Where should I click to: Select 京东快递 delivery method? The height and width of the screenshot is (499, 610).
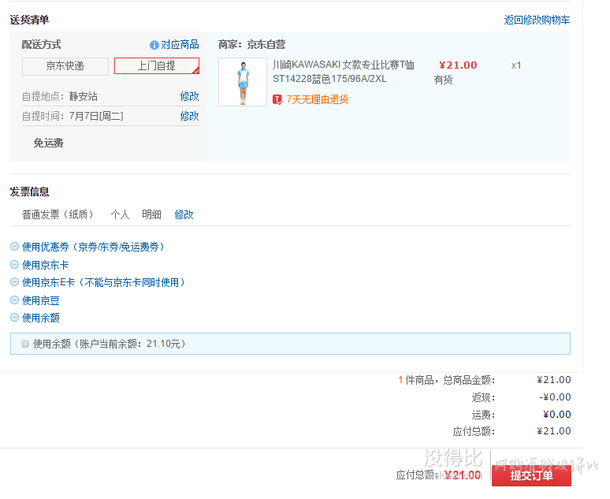pos(64,66)
